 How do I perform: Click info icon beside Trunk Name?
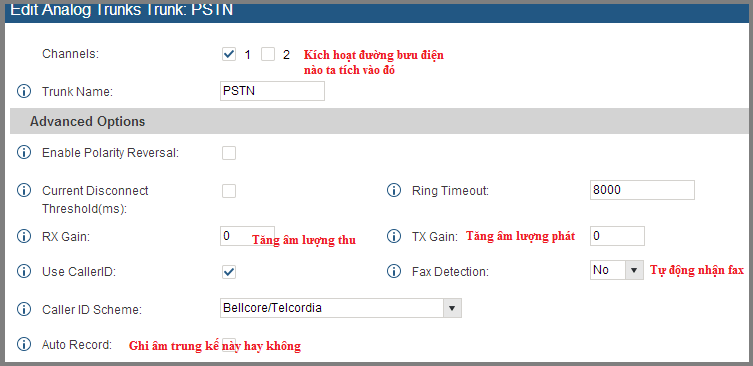(24, 91)
